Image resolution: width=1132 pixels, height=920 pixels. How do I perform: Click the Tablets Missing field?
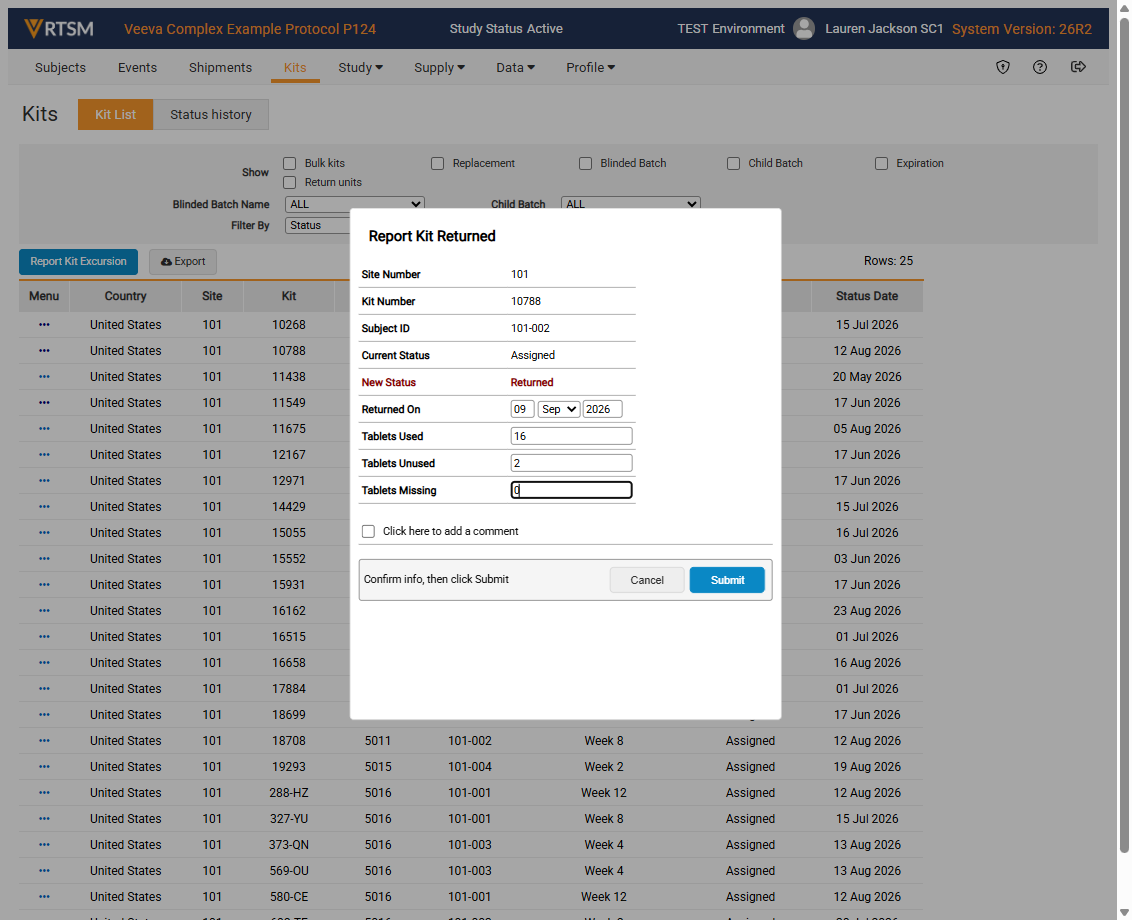(571, 490)
